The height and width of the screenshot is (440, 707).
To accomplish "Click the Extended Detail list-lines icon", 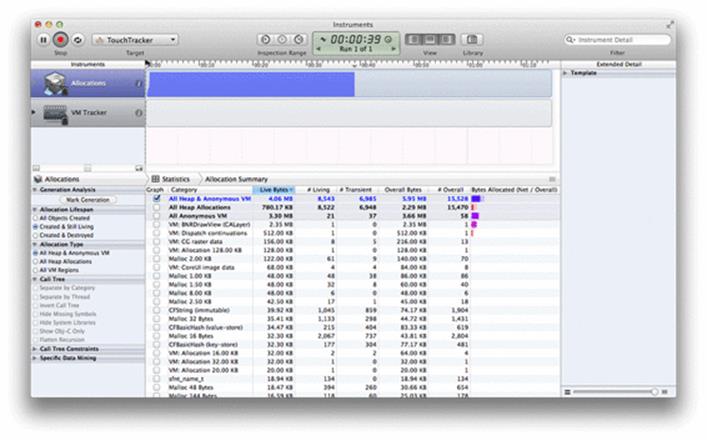I will (x=568, y=392).
